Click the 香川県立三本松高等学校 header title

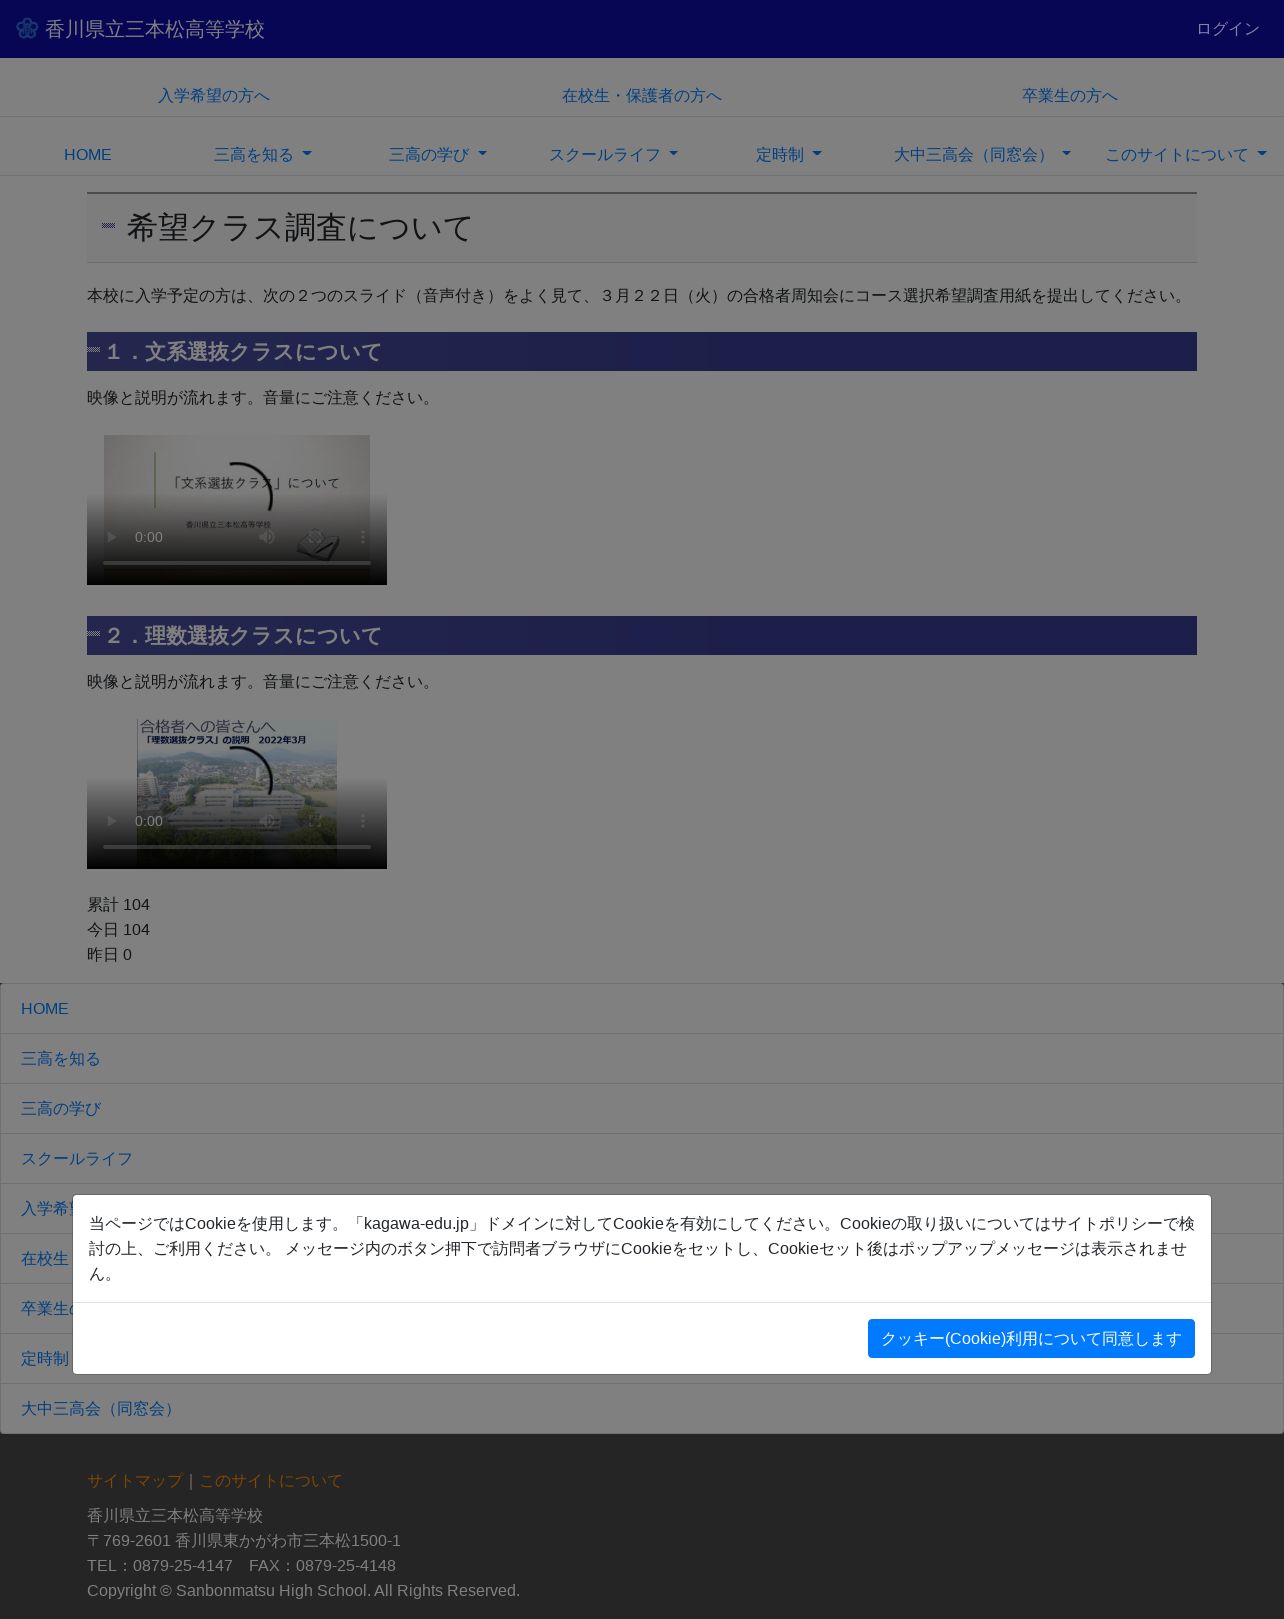coord(155,29)
